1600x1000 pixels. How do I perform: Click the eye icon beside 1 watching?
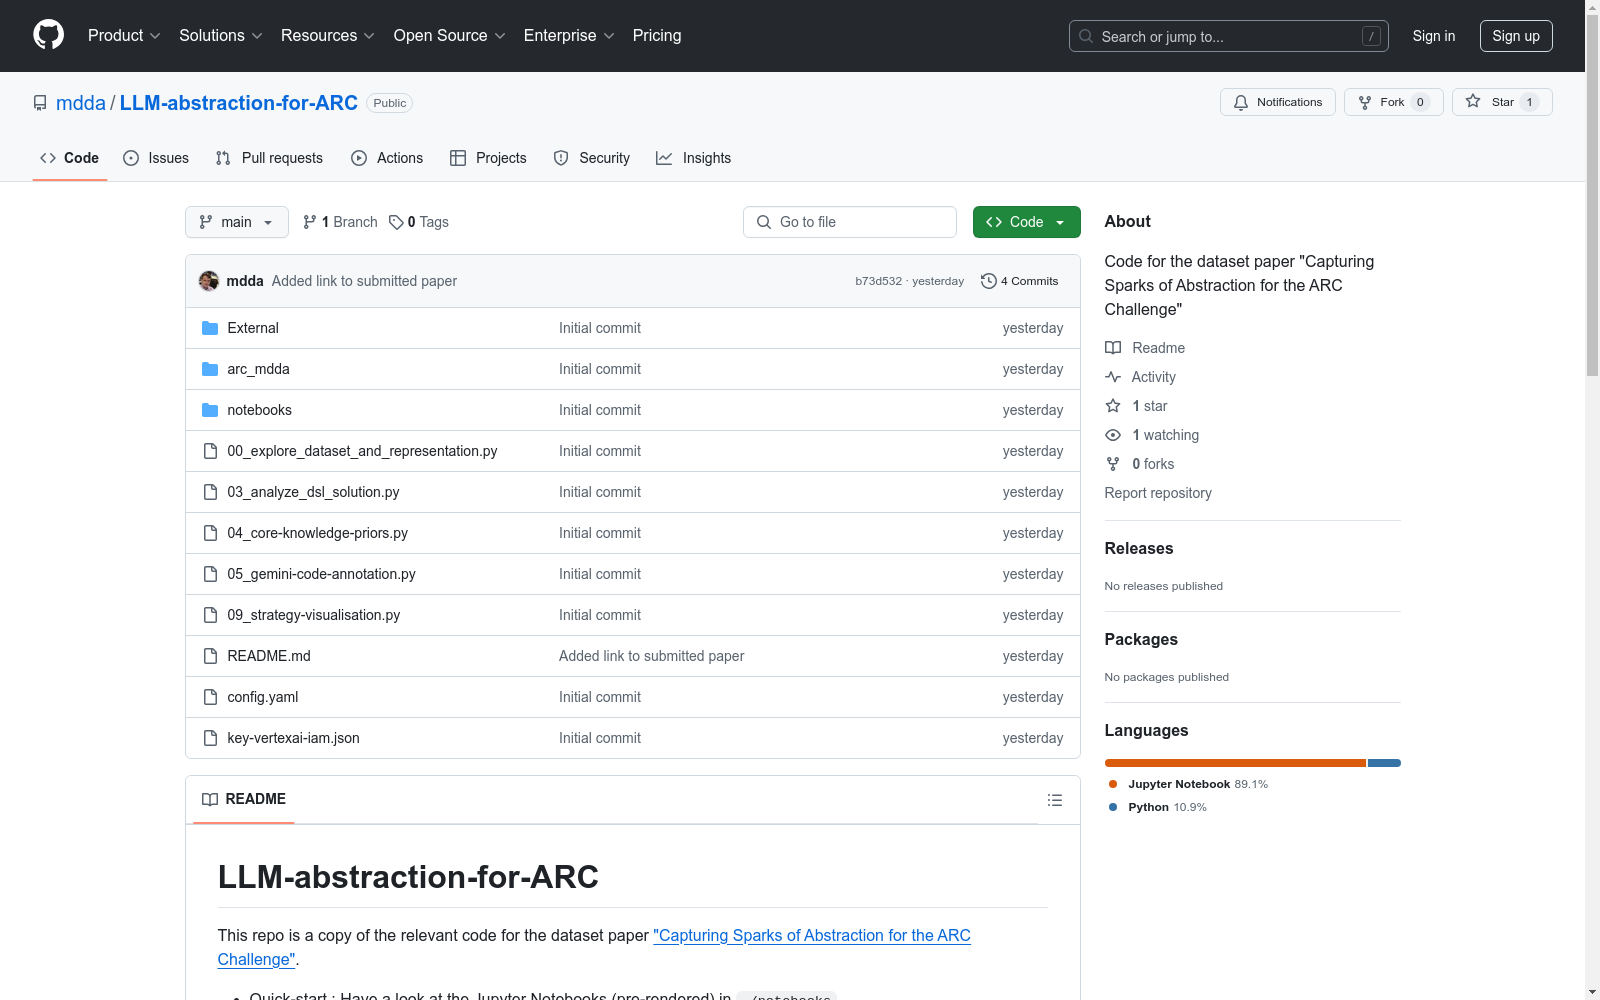[x=1113, y=435]
